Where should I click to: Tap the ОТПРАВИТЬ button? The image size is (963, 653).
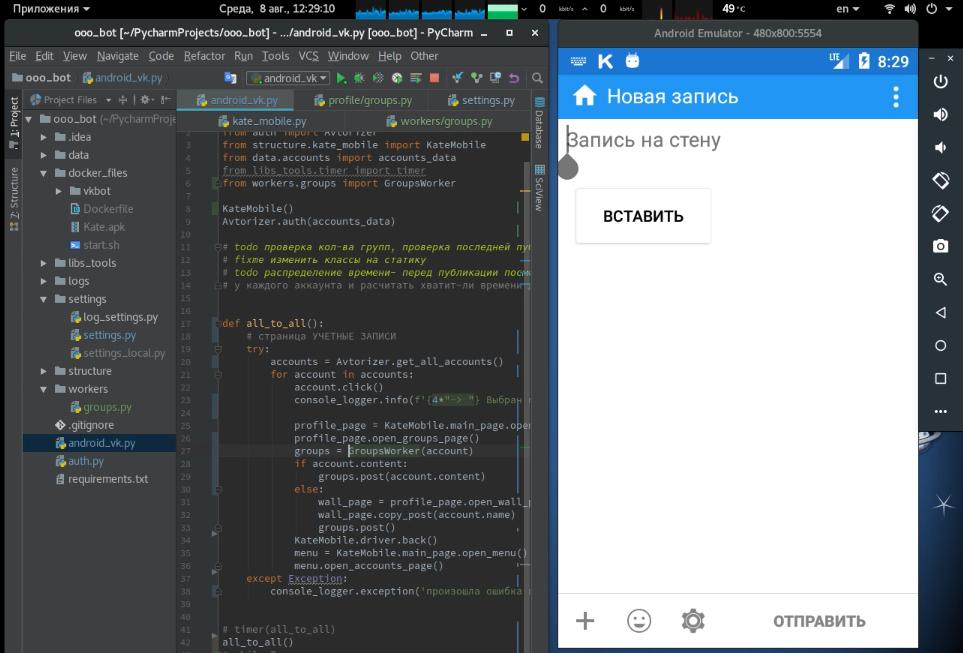[x=819, y=621]
